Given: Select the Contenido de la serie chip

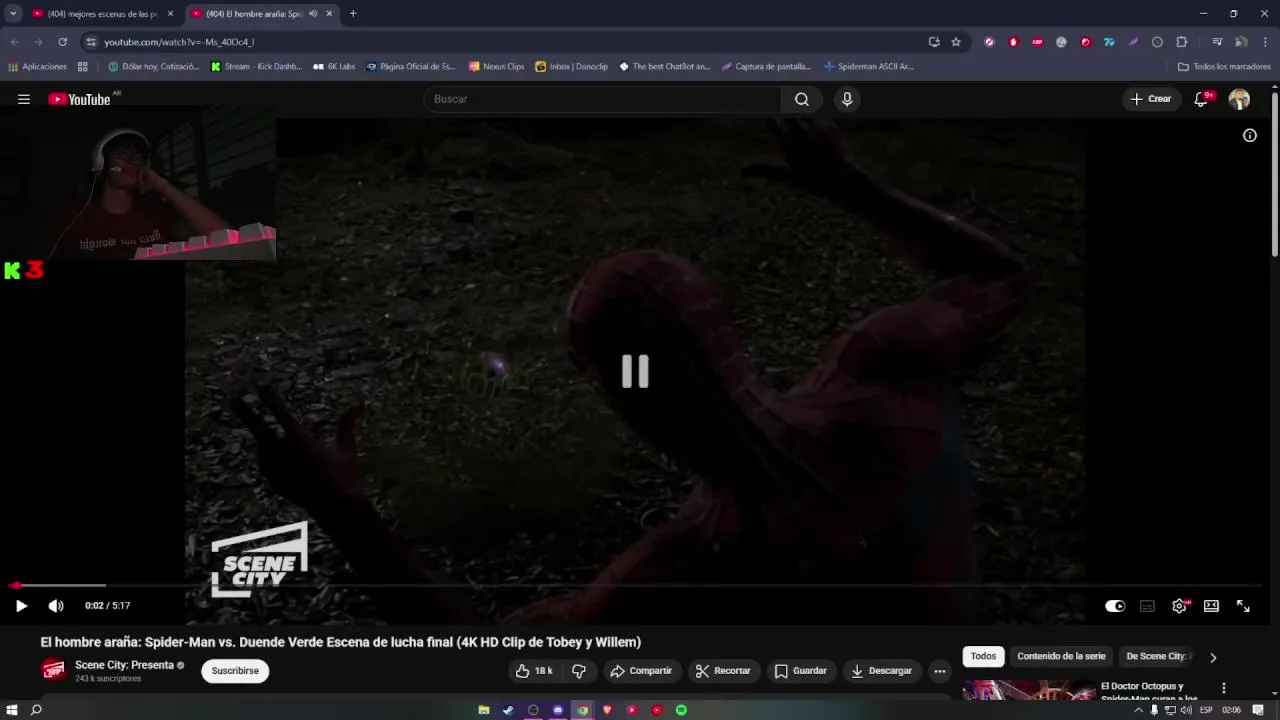Looking at the screenshot, I should tap(1061, 656).
